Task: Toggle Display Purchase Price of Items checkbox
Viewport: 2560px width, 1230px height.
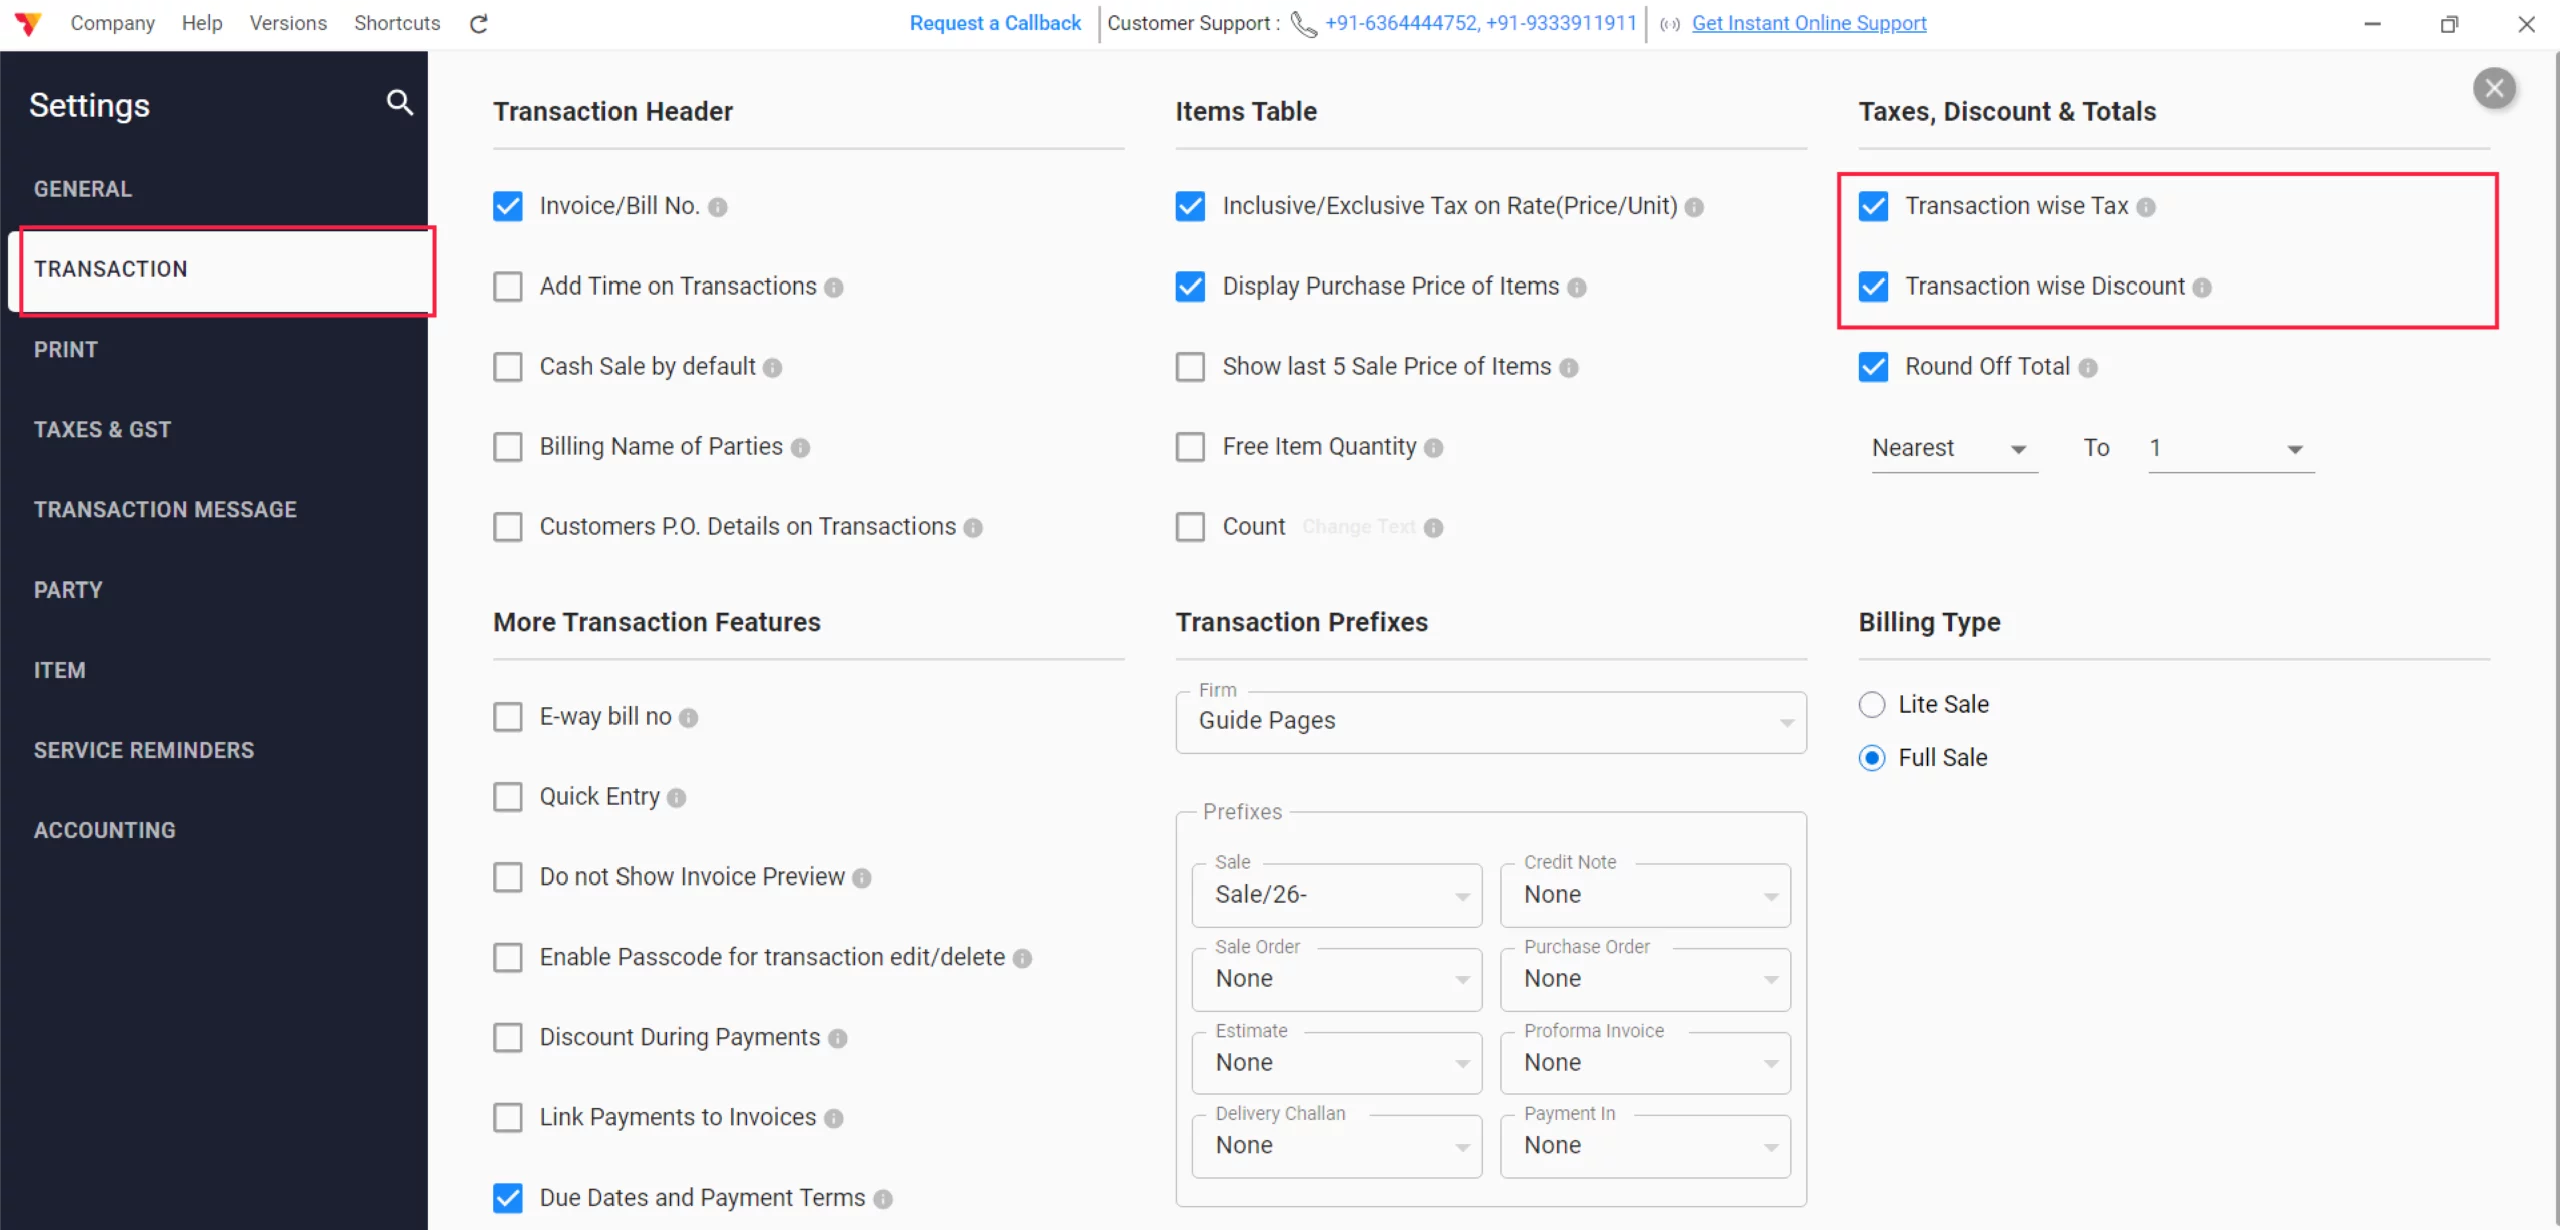Action: 1190,287
